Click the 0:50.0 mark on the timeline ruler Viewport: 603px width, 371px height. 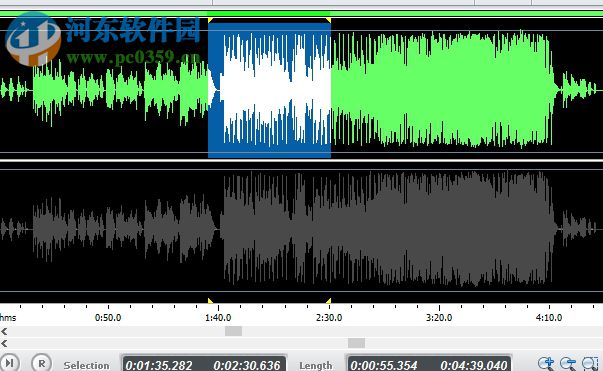(x=108, y=318)
